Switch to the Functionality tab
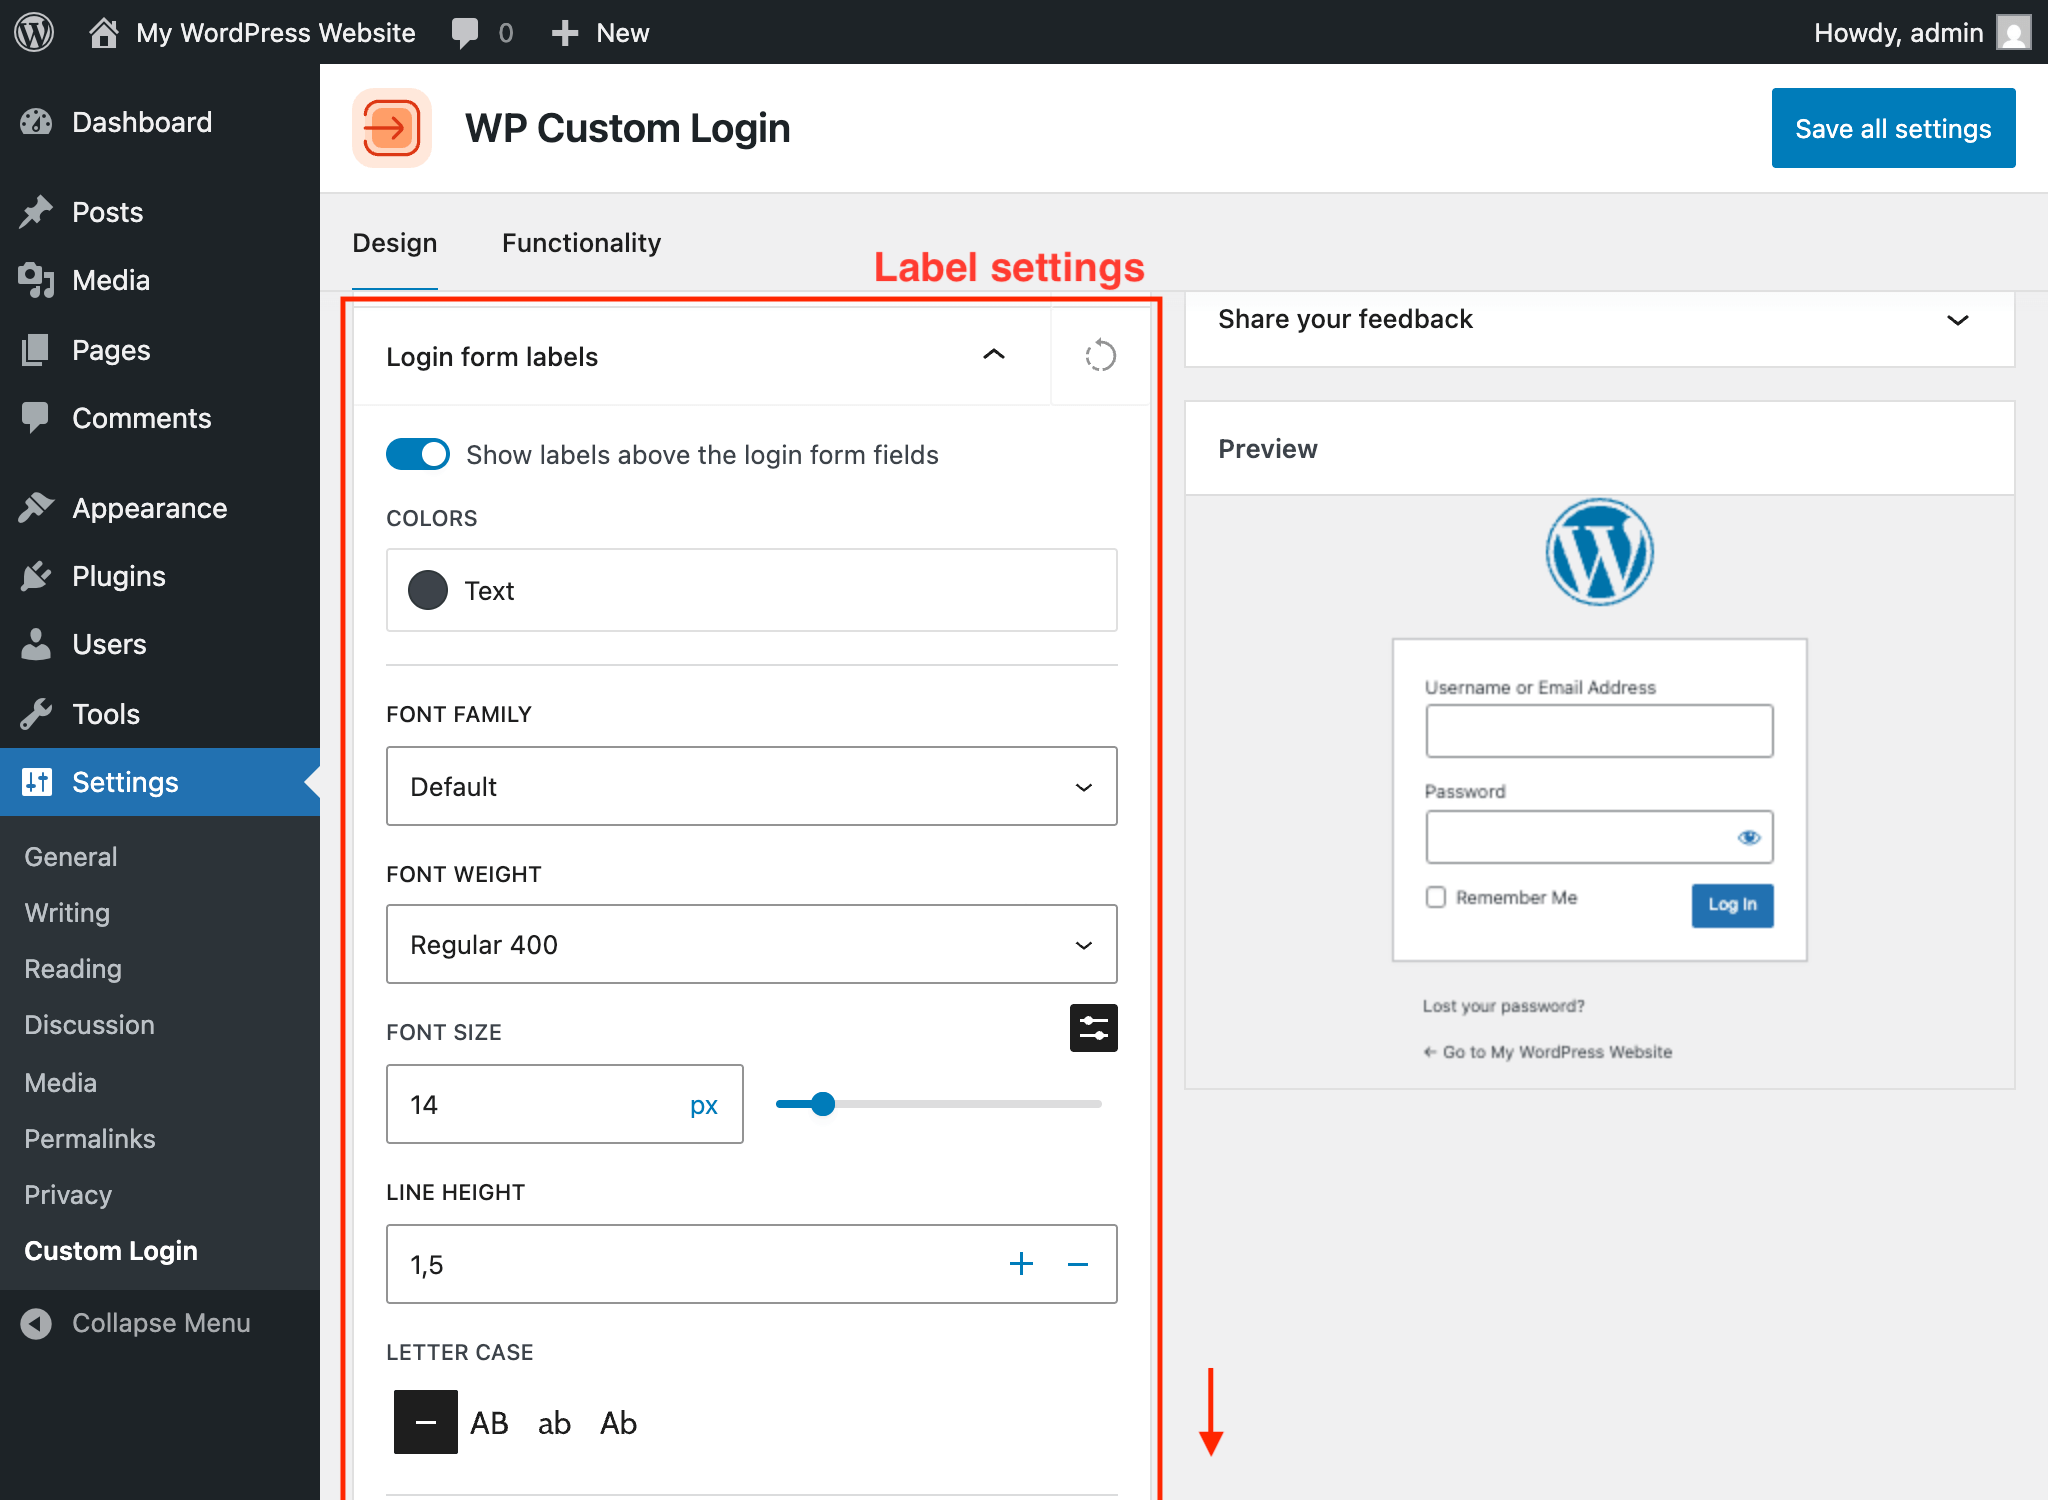The width and height of the screenshot is (2048, 1500). [581, 242]
